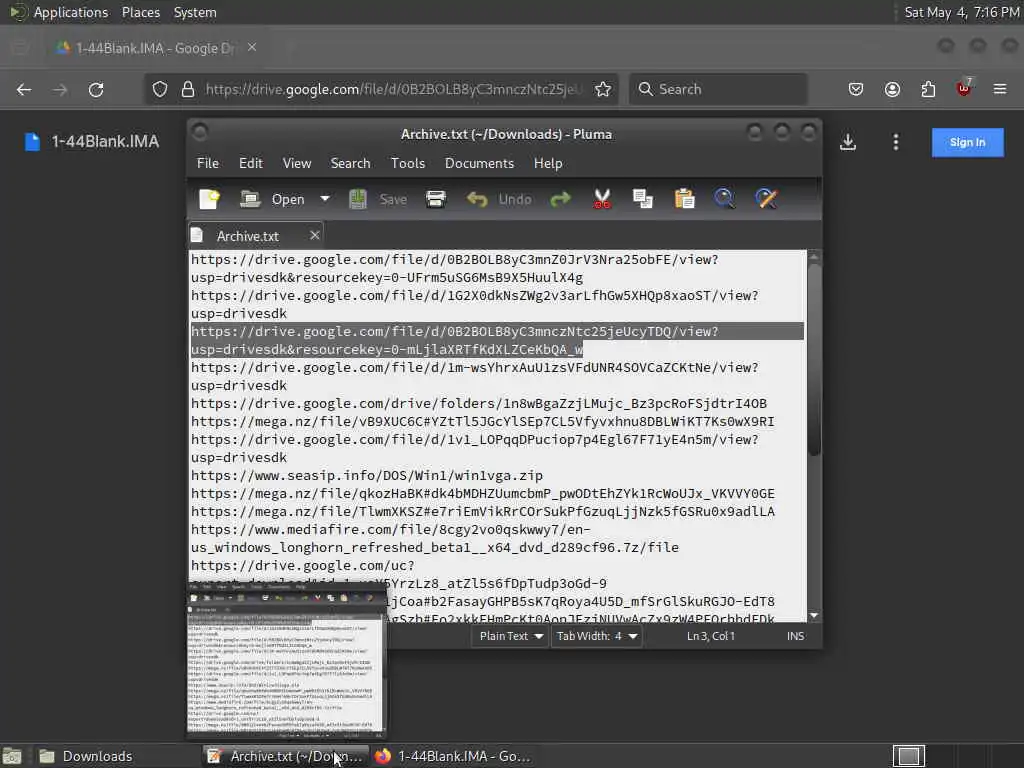Open the Search menu in Pluma
Image resolution: width=1024 pixels, height=768 pixels.
pos(350,163)
